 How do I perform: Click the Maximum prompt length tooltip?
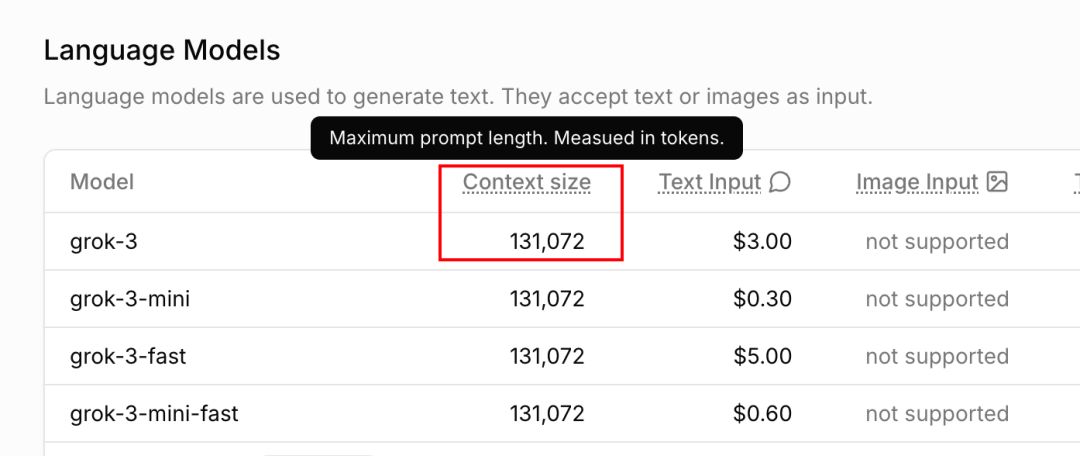pos(527,138)
